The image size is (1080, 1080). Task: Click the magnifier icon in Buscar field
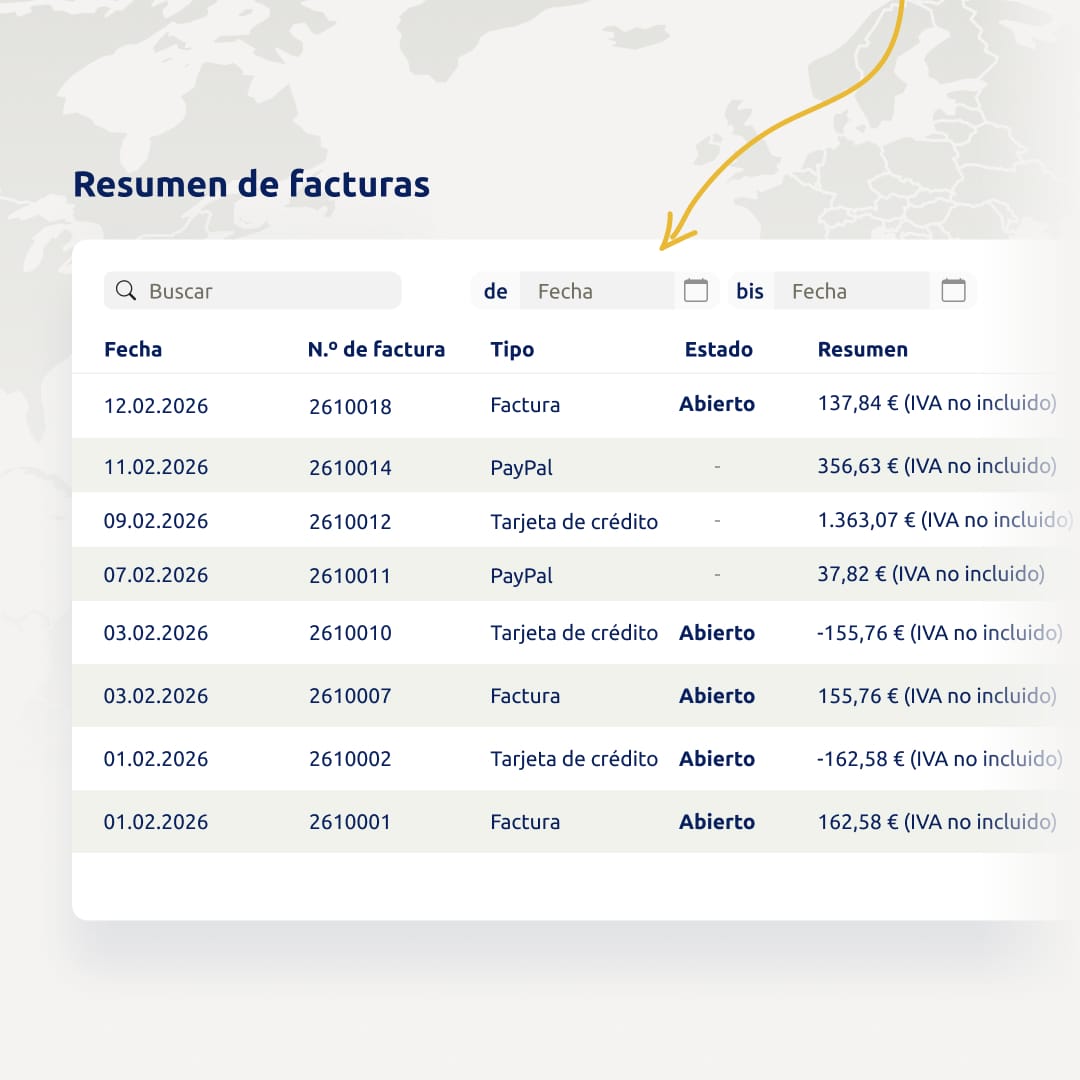125,291
